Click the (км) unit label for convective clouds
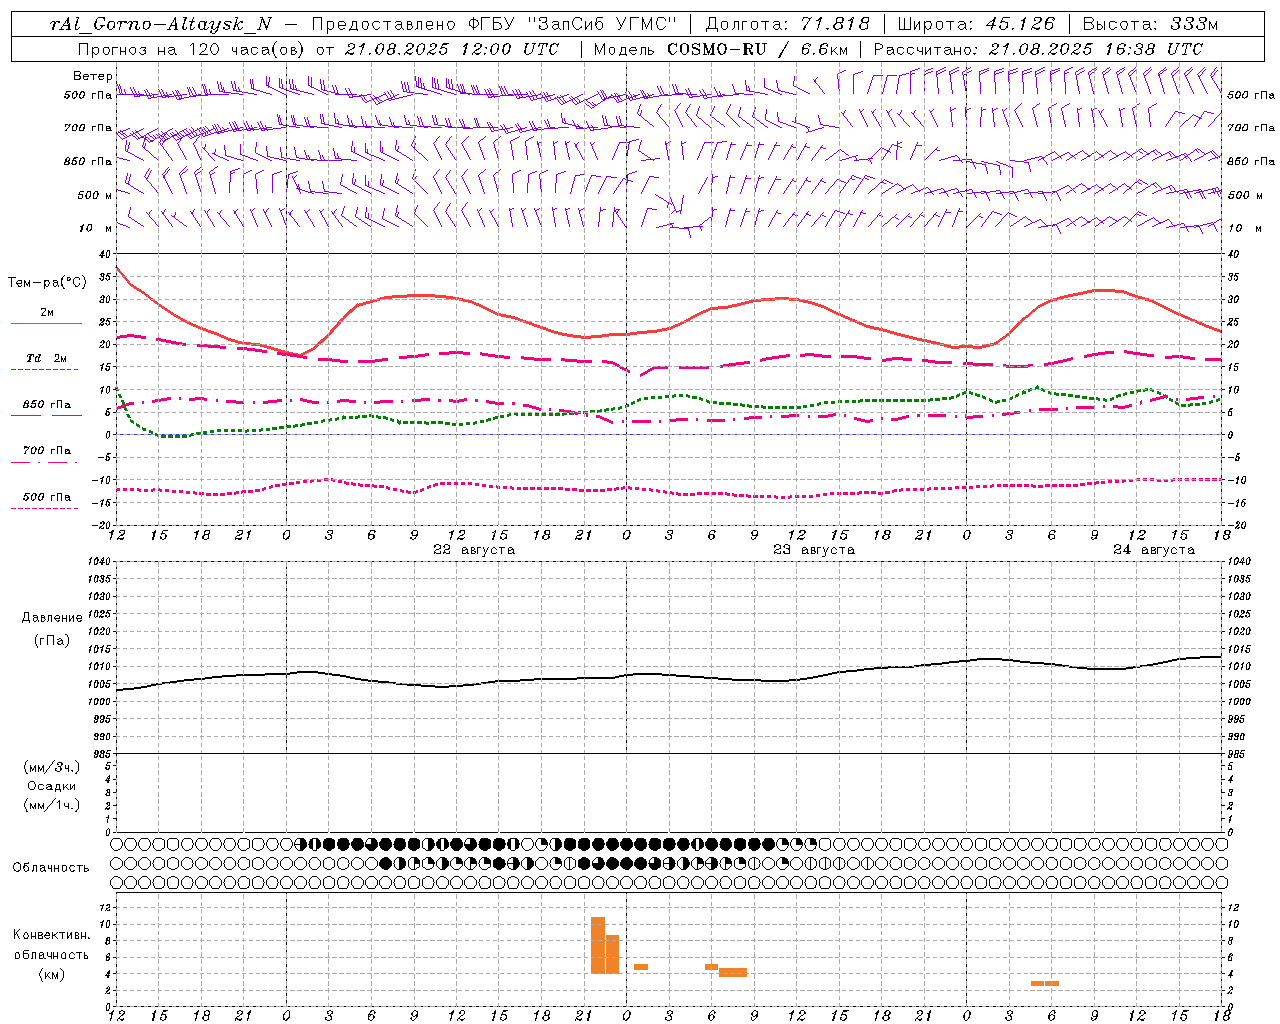The height and width of the screenshot is (1024, 1280). [x=51, y=974]
